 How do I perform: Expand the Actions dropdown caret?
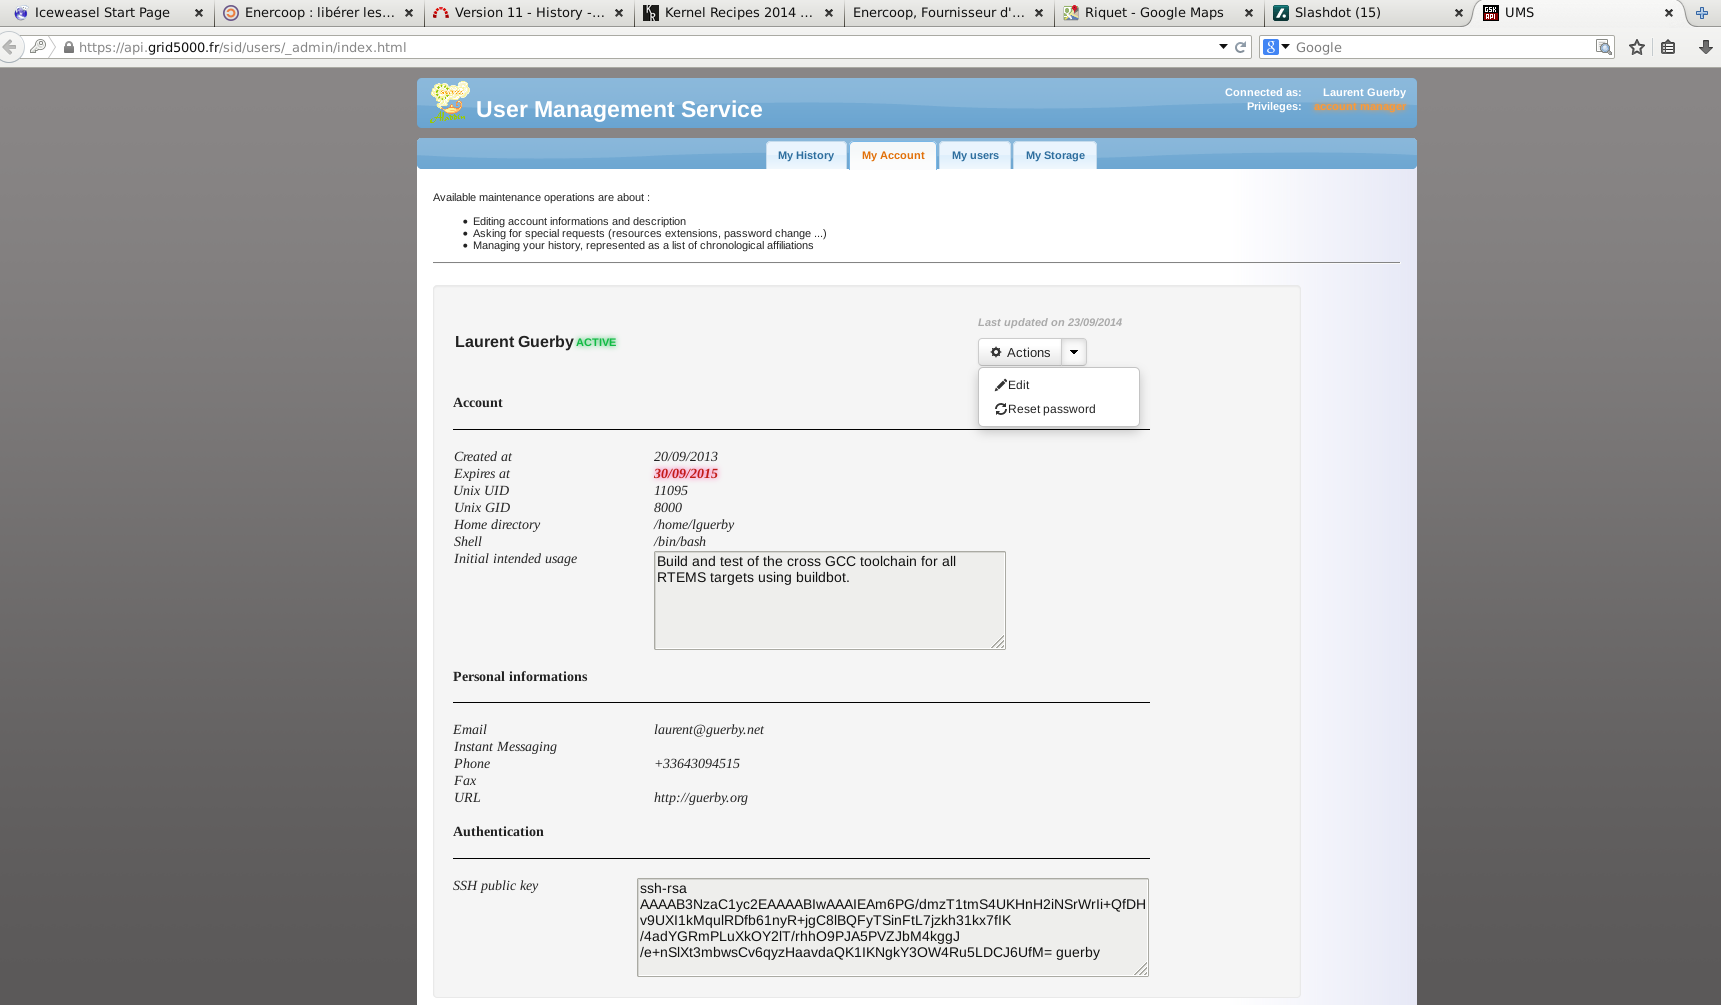pos(1074,352)
